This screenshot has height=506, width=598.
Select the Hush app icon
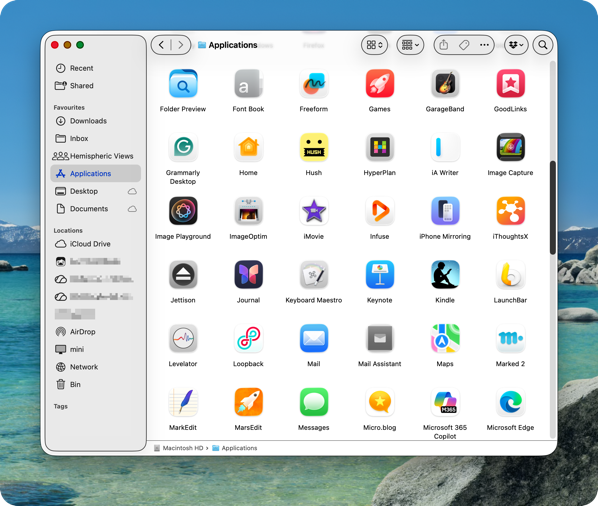(x=314, y=147)
